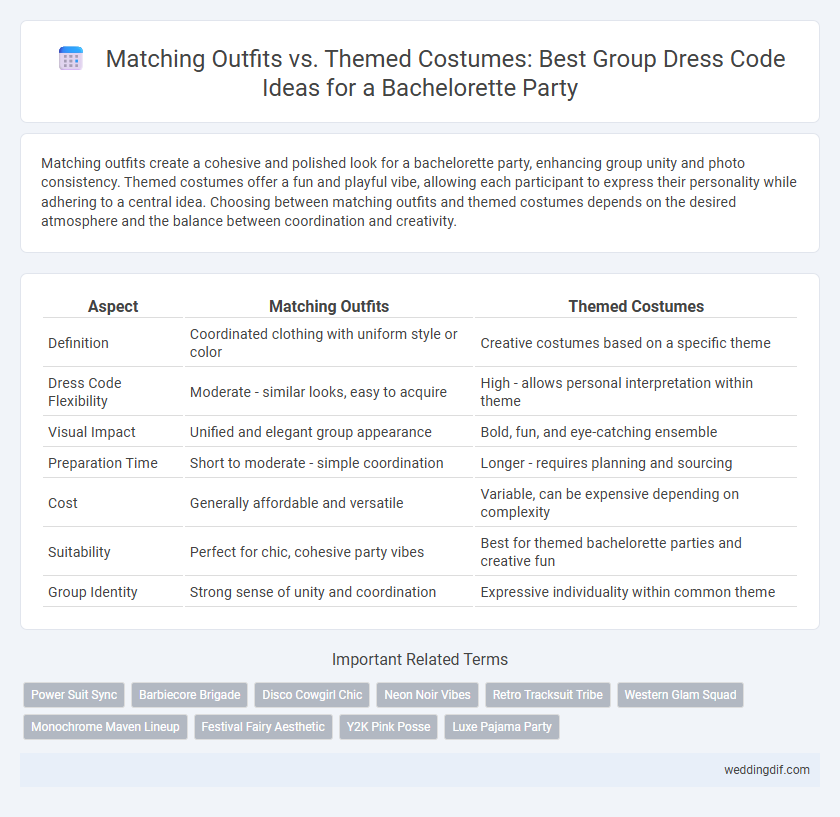Click the Western Glam Squad tag
The width and height of the screenshot is (840, 817).
[x=680, y=695]
